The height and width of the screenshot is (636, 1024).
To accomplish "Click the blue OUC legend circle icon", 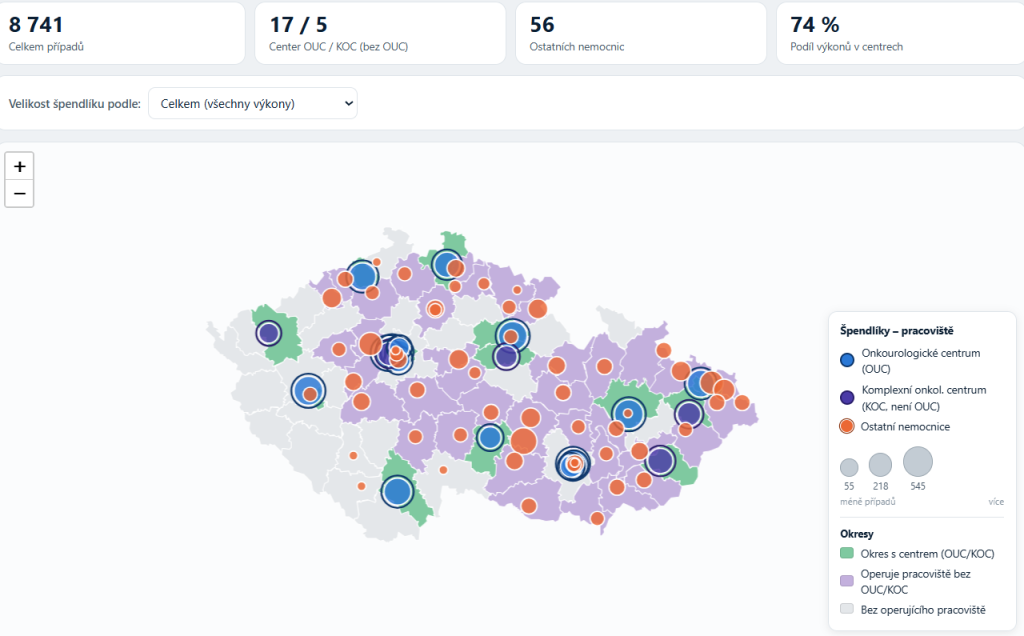I will [847, 360].
